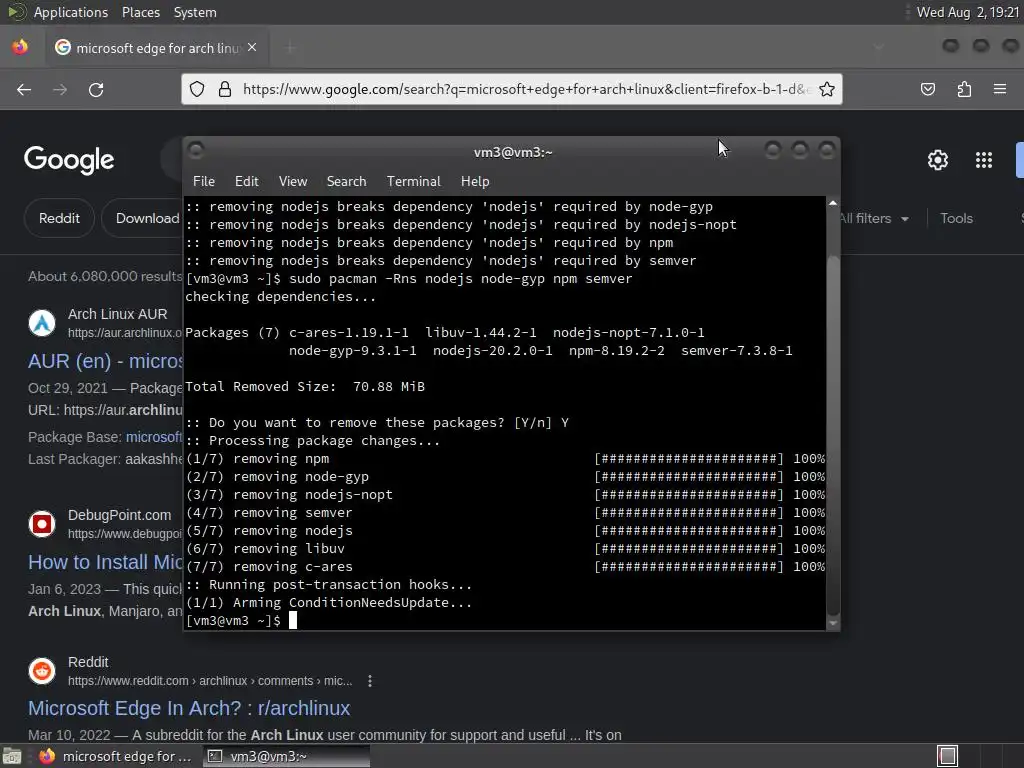This screenshot has height=768, width=1024.
Task: Click the terminal prompt at the cursor
Action: [293, 620]
